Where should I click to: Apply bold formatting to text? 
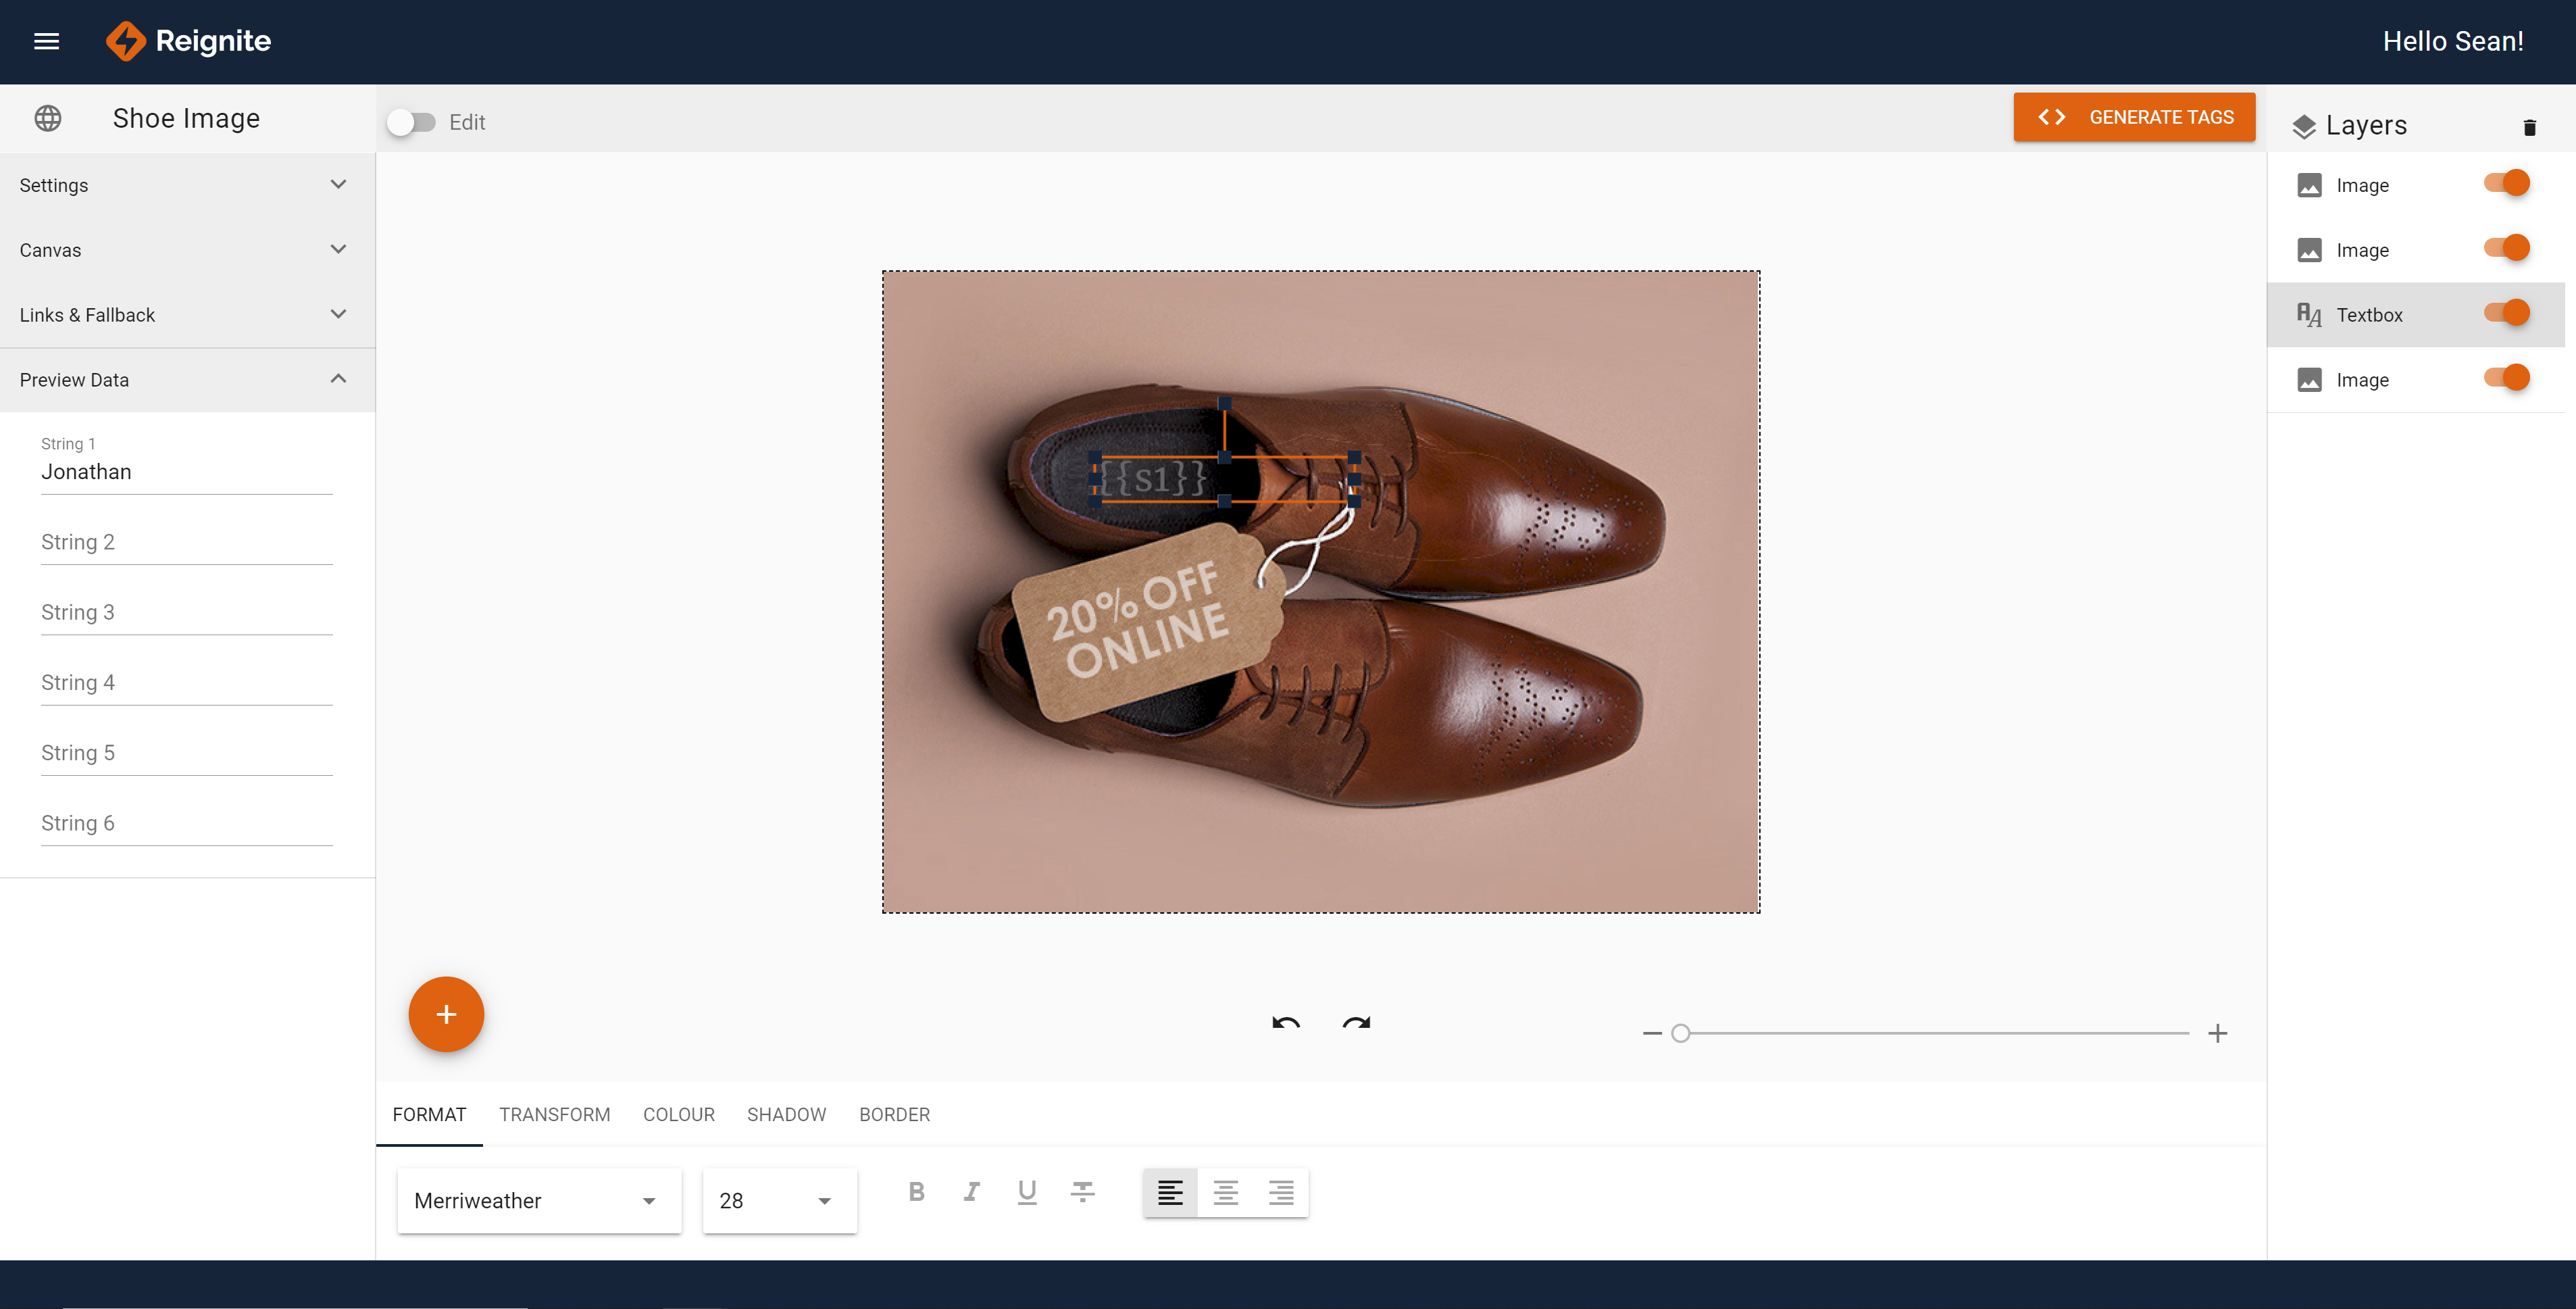(916, 1191)
